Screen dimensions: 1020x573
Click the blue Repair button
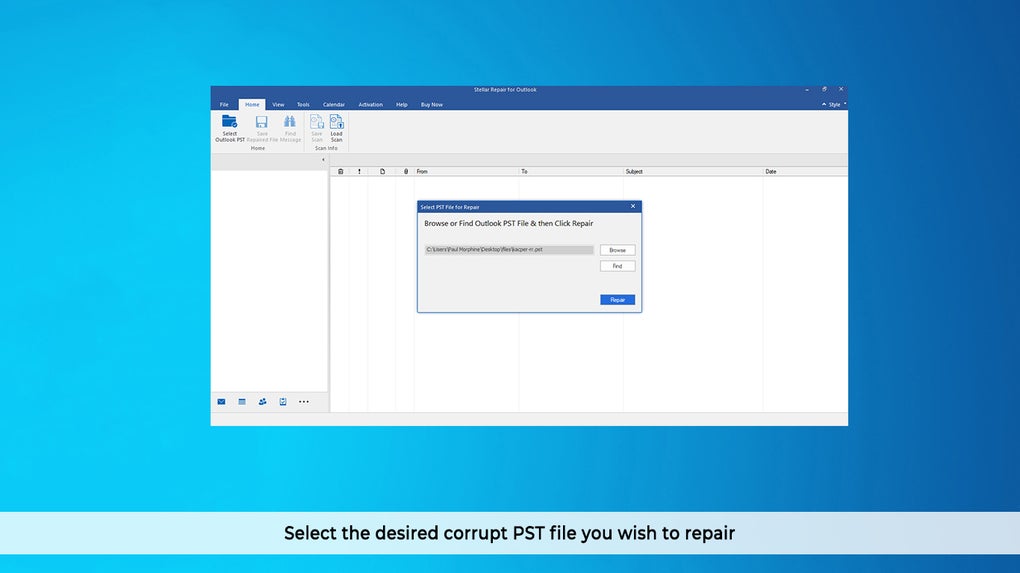[x=617, y=300]
